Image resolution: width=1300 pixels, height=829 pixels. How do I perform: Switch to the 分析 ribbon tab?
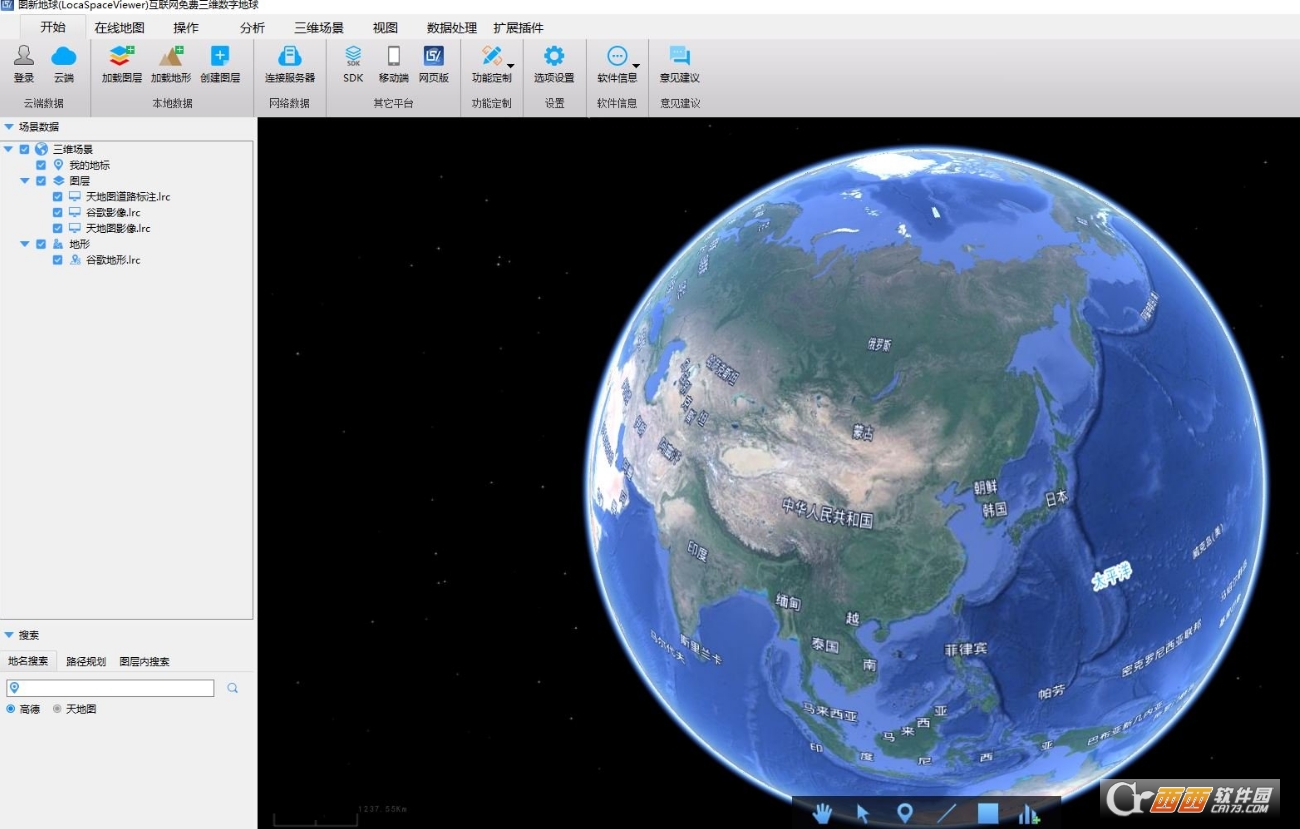253,28
